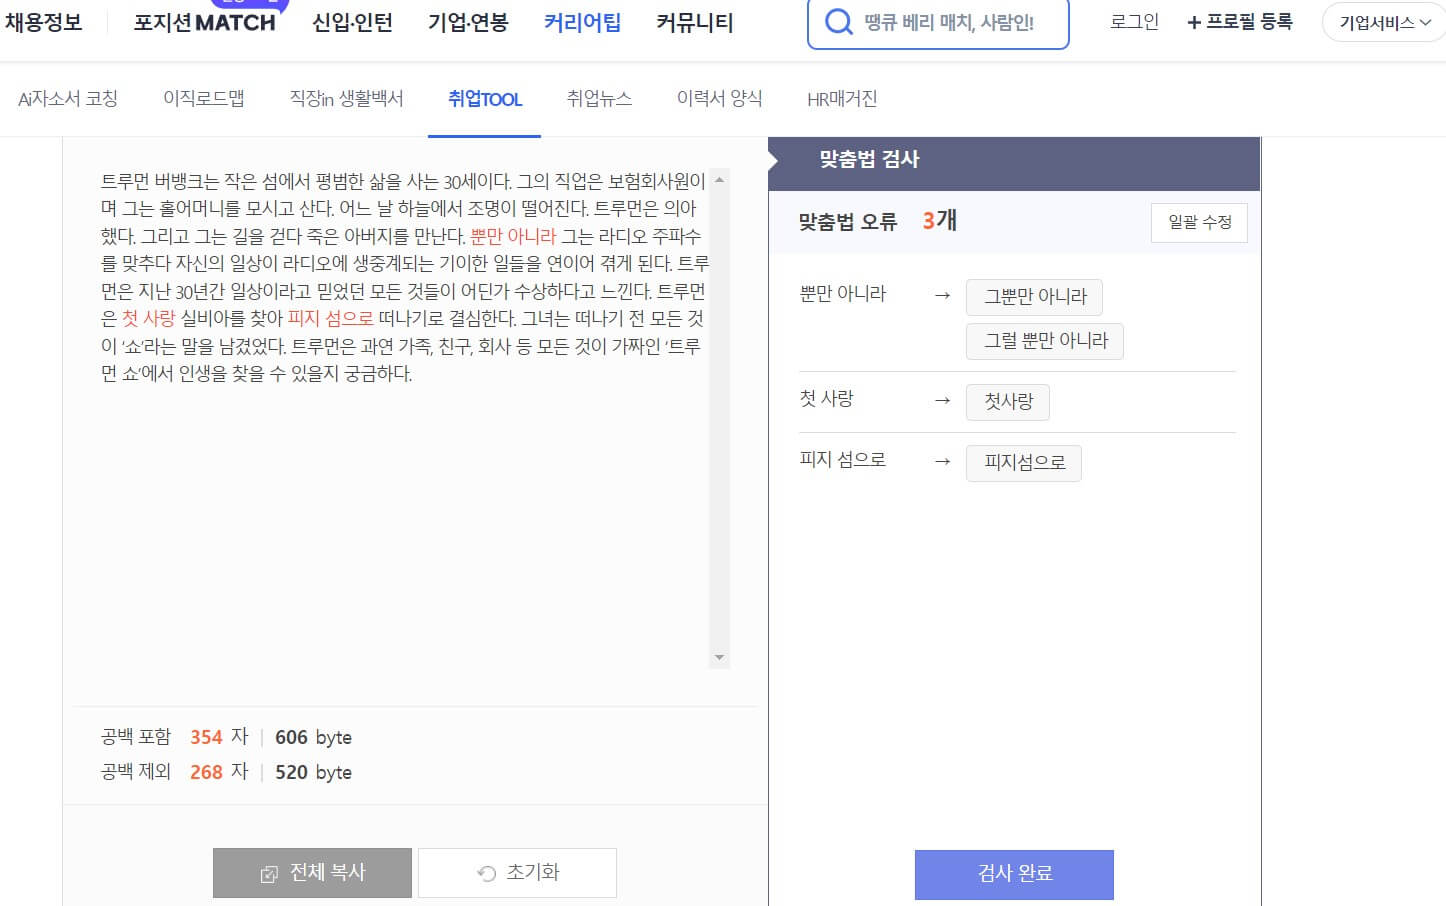1446x906 pixels.
Task: Click the 로그인 link
Action: coord(1133,21)
